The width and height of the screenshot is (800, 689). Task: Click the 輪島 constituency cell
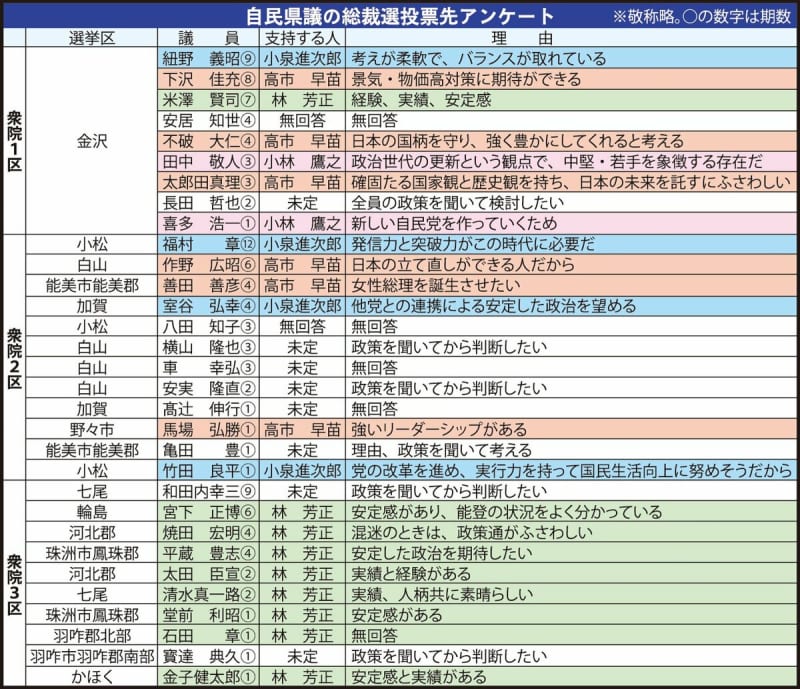pyautogui.click(x=92, y=512)
